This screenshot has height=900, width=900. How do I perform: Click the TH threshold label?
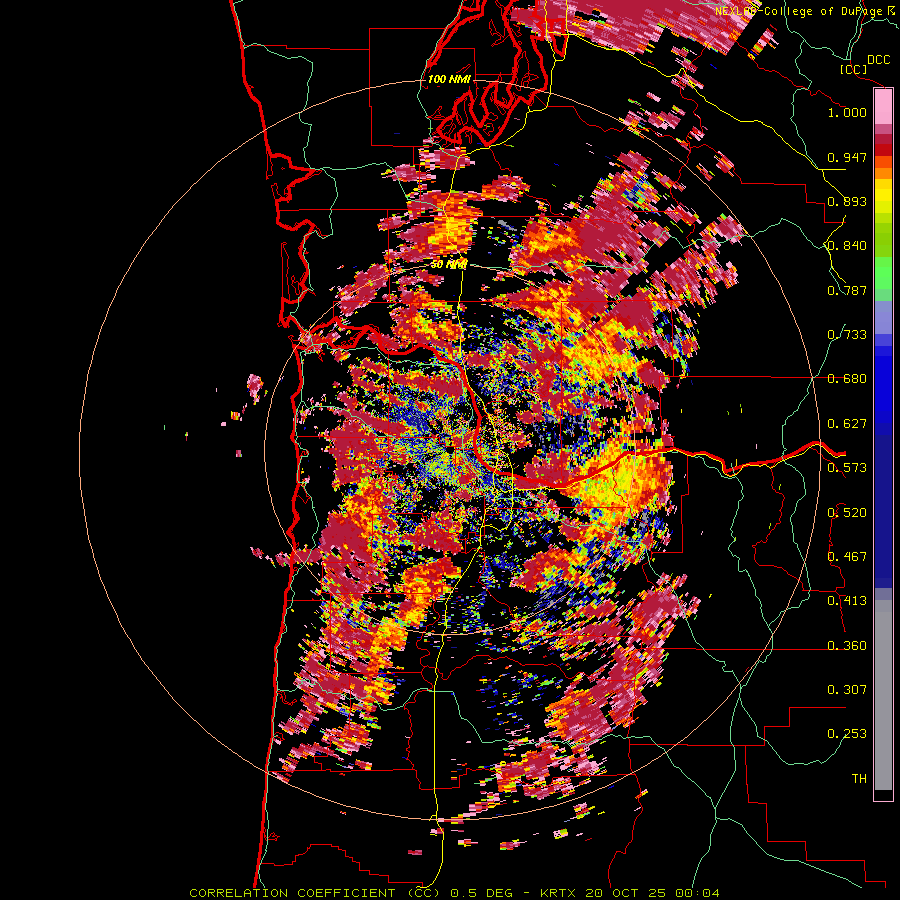(859, 779)
